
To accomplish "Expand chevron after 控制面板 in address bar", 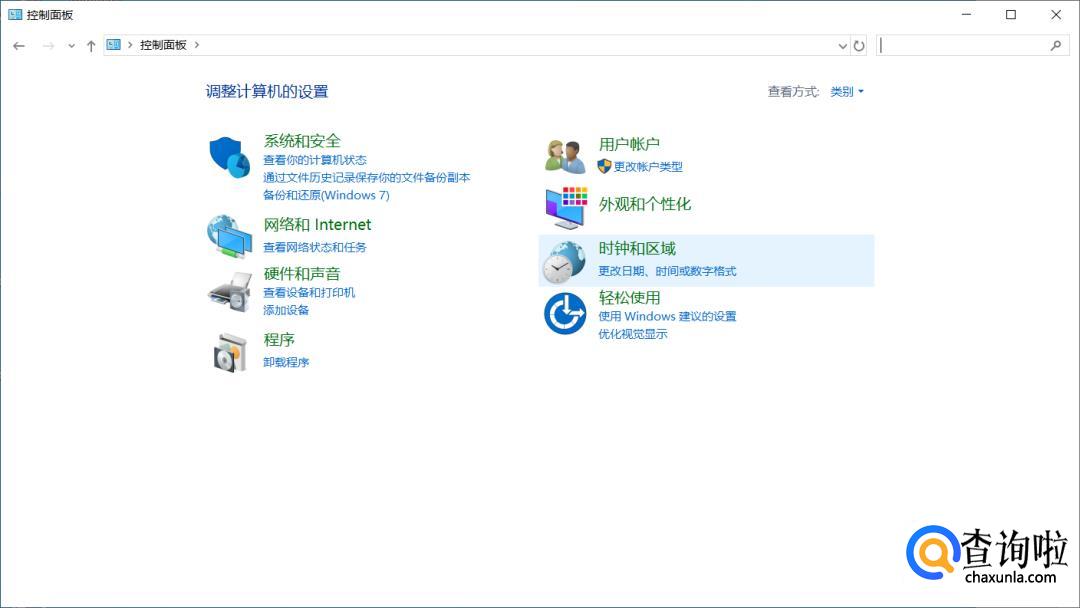I will point(197,45).
